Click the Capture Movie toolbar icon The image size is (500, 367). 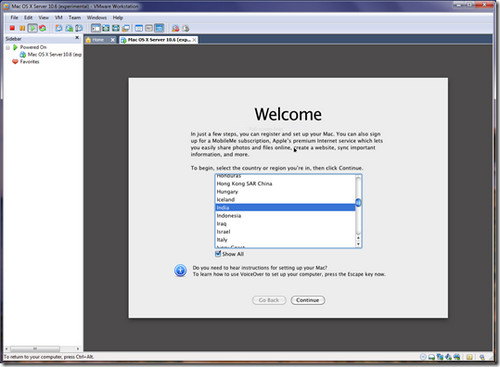tap(186, 29)
